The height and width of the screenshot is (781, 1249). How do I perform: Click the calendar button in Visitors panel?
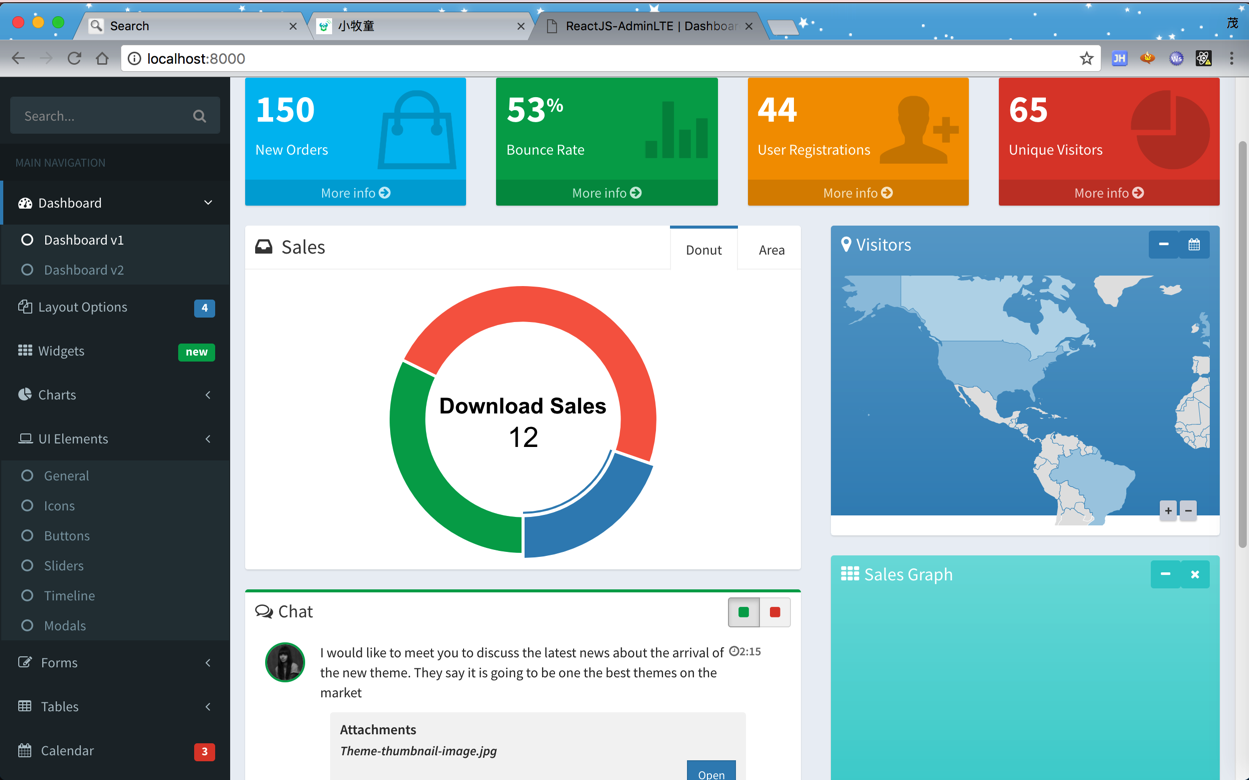tap(1194, 245)
